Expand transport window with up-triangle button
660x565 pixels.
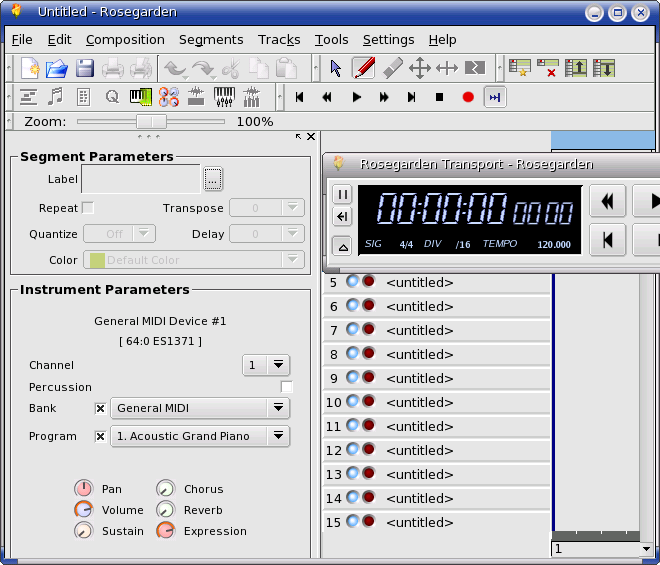(343, 247)
